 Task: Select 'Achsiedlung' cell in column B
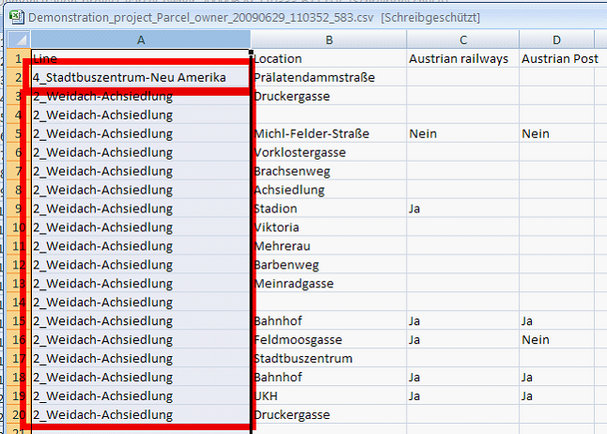(329, 190)
